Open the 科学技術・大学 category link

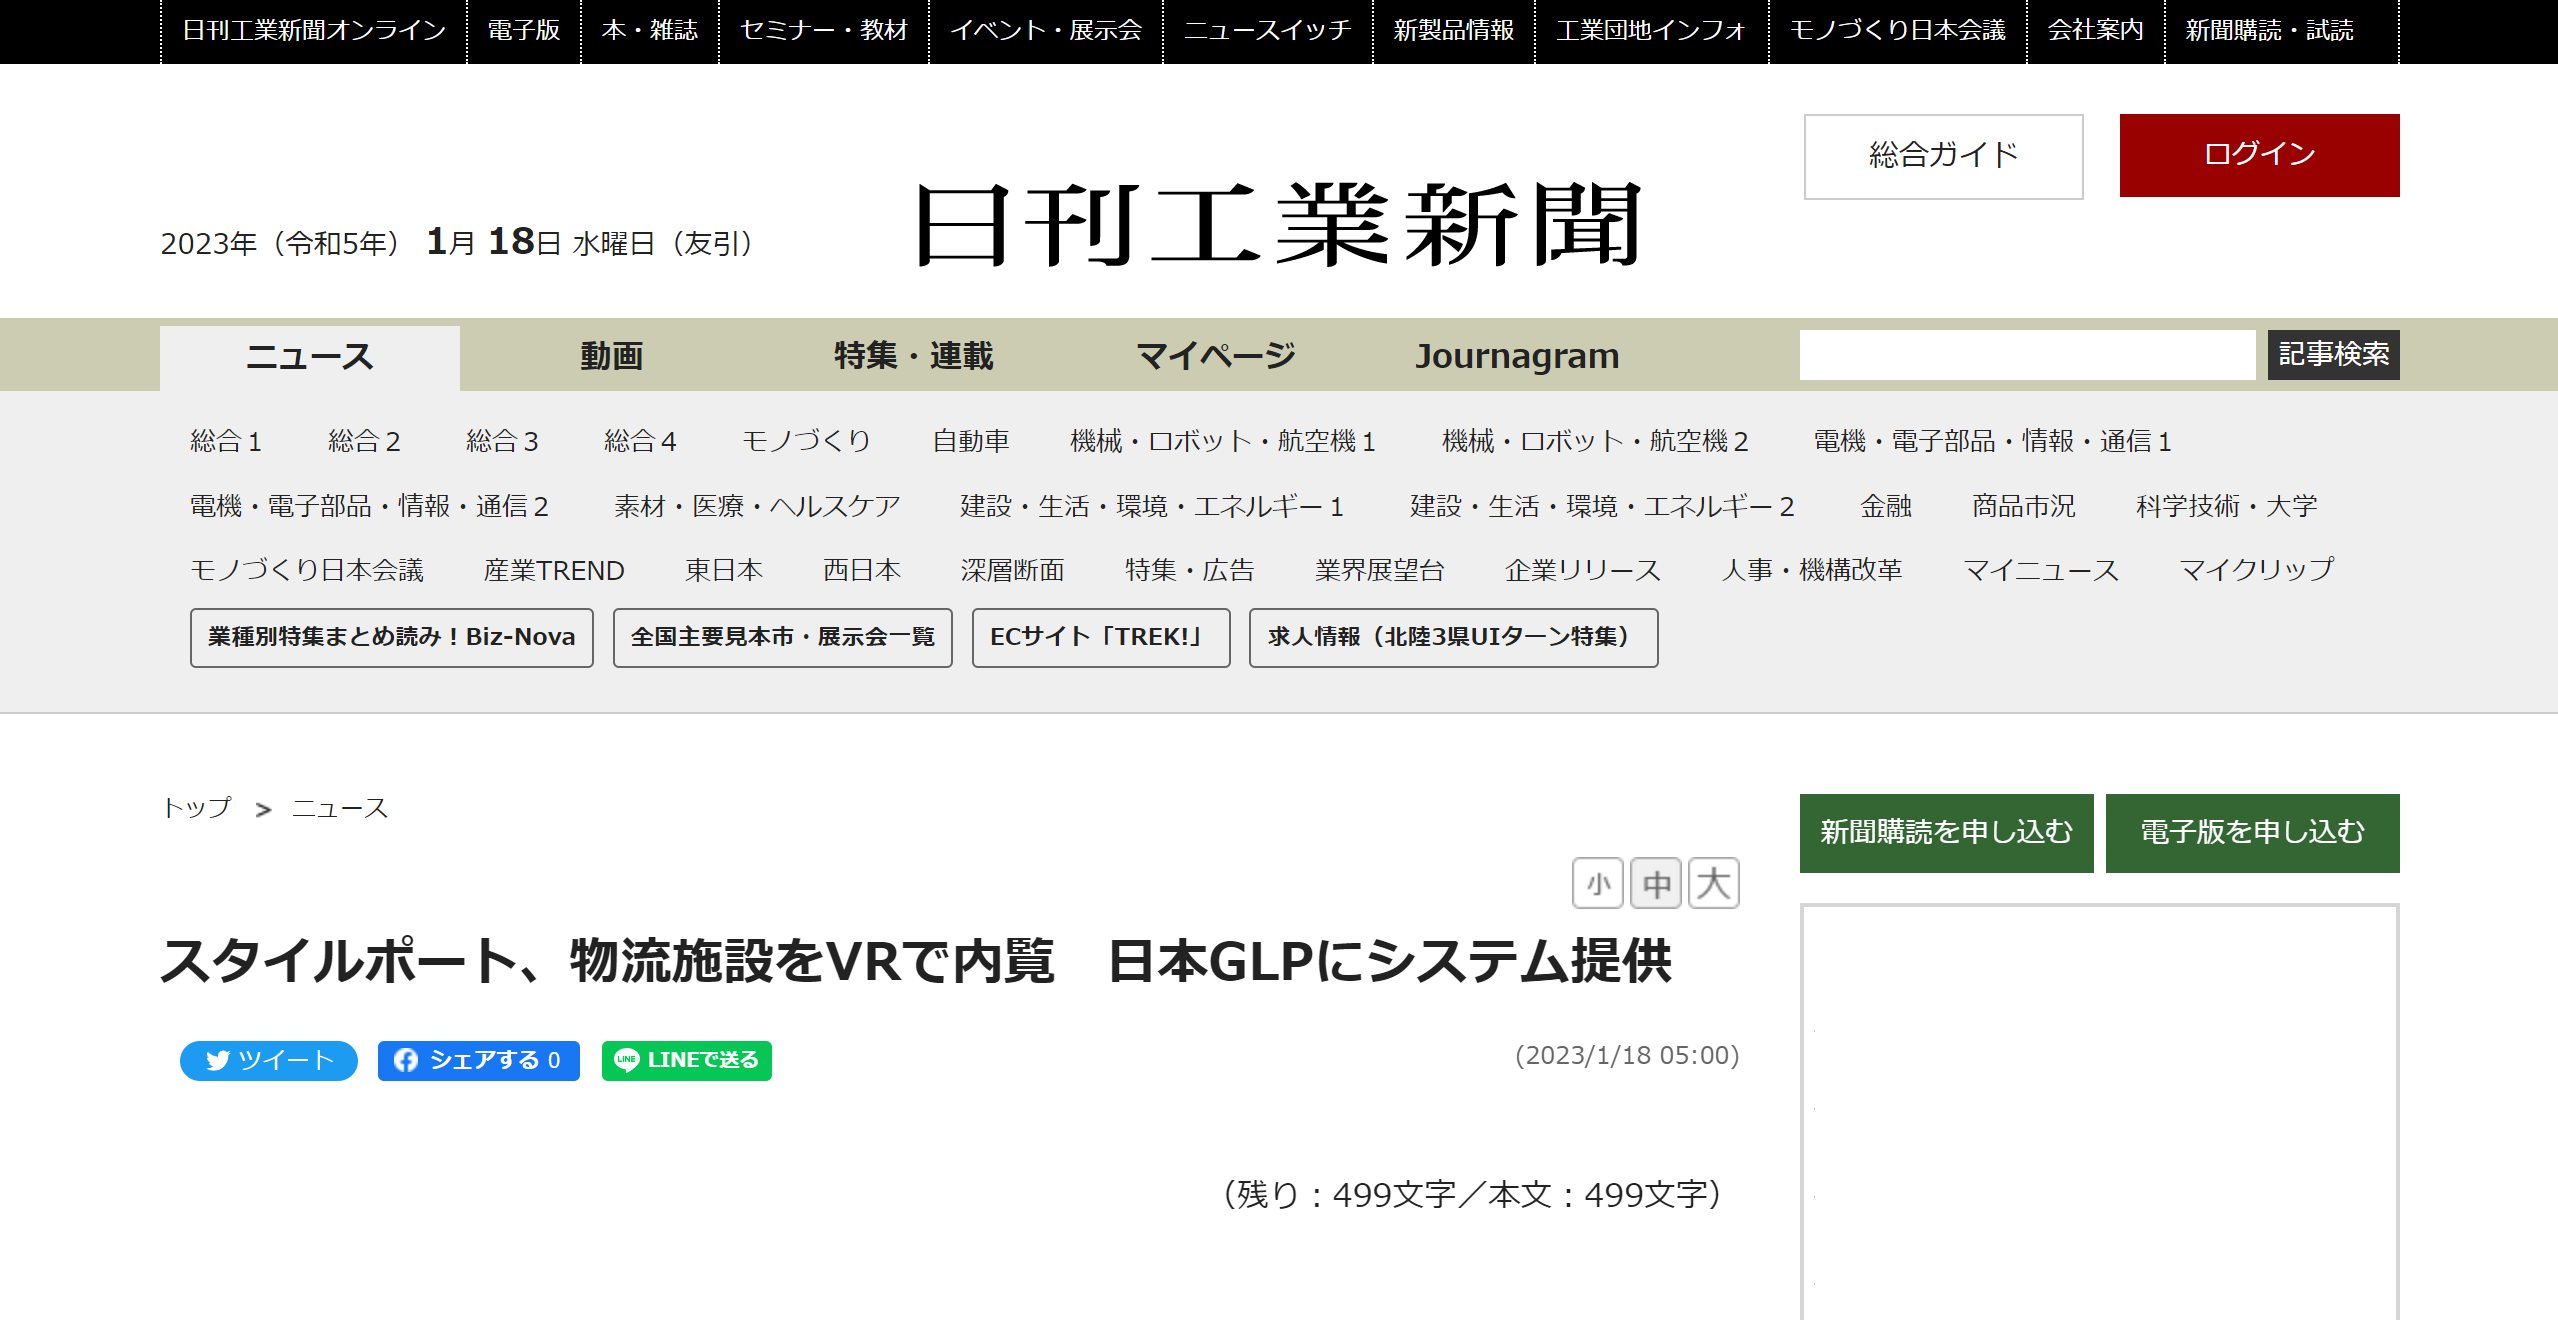pyautogui.click(x=2227, y=506)
